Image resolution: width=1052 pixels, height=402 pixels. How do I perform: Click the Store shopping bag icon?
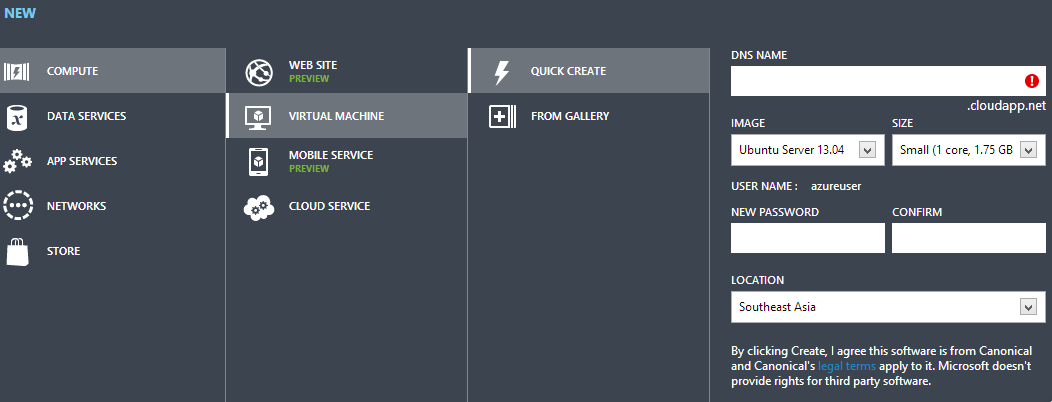(17, 251)
